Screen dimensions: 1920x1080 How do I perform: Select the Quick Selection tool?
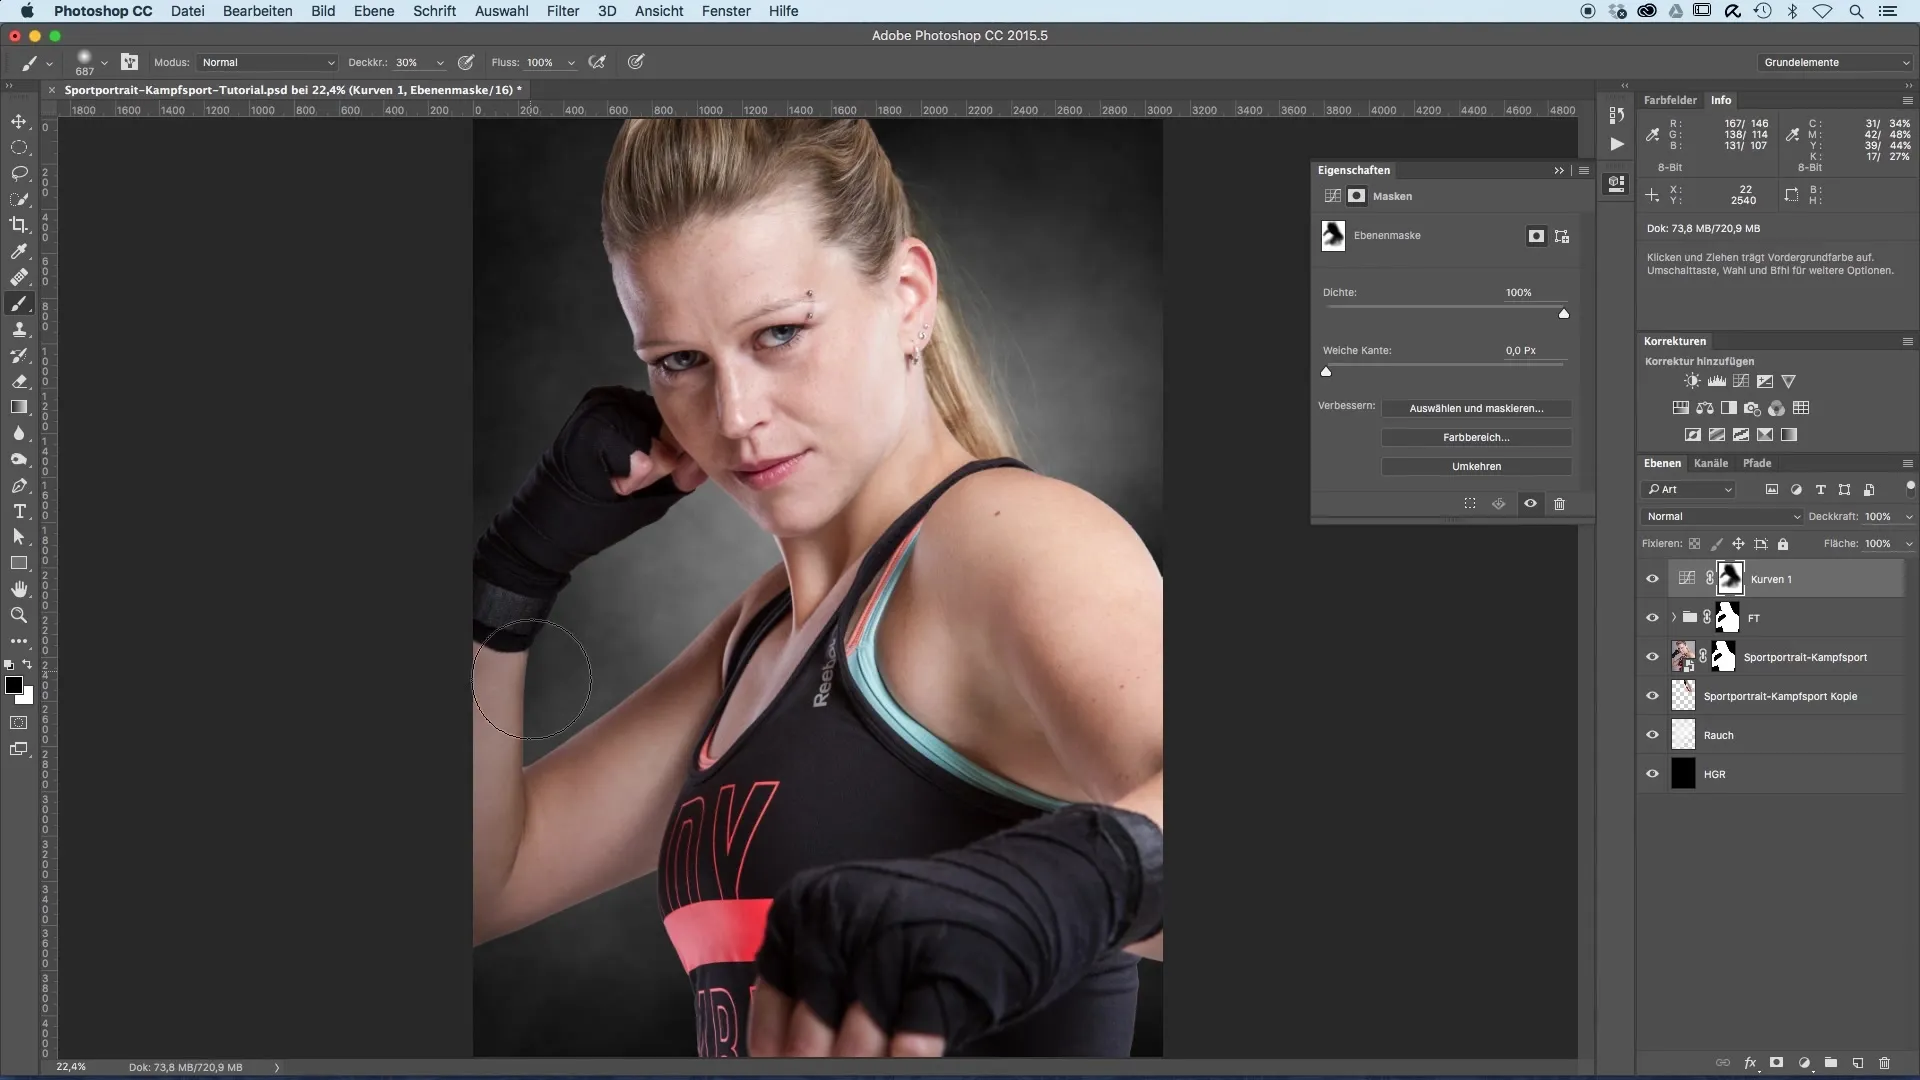tap(19, 200)
